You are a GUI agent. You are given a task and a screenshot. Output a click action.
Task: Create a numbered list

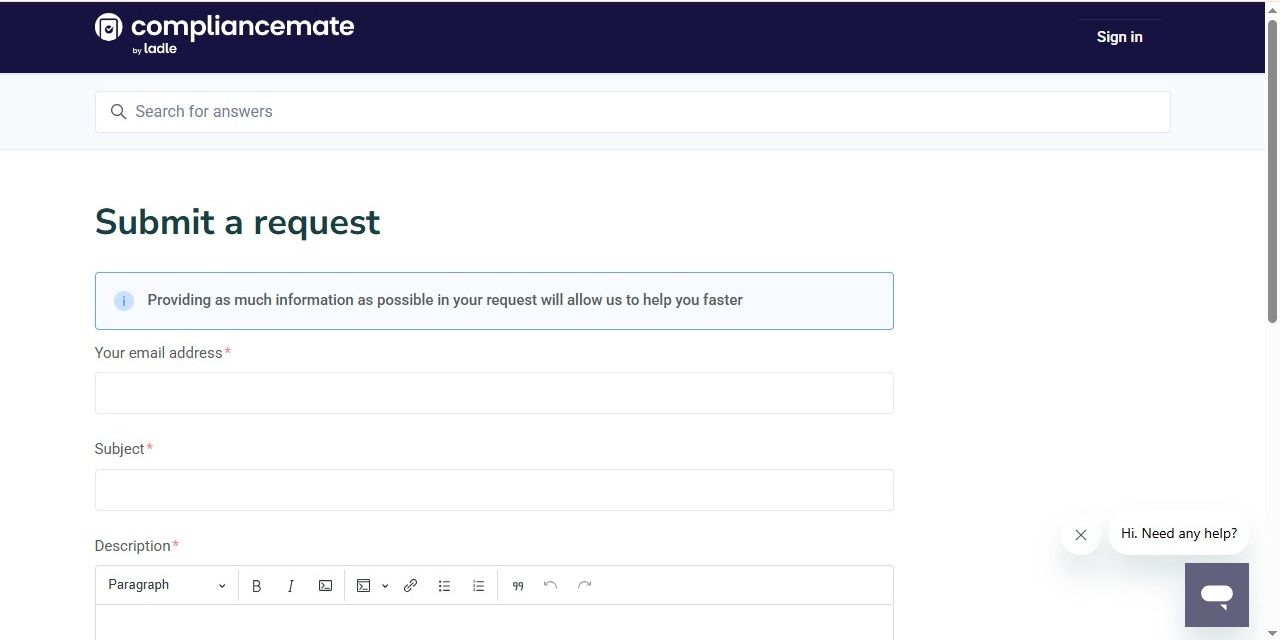click(478, 585)
